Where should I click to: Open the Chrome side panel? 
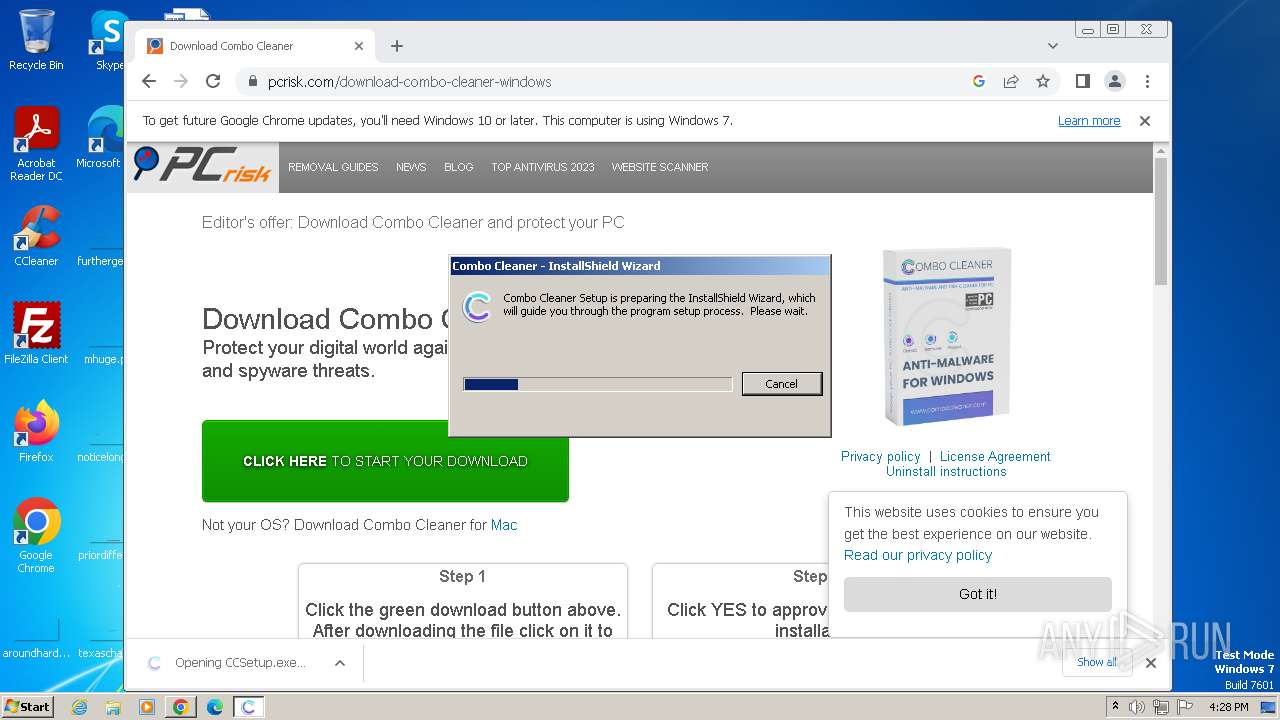1082,81
